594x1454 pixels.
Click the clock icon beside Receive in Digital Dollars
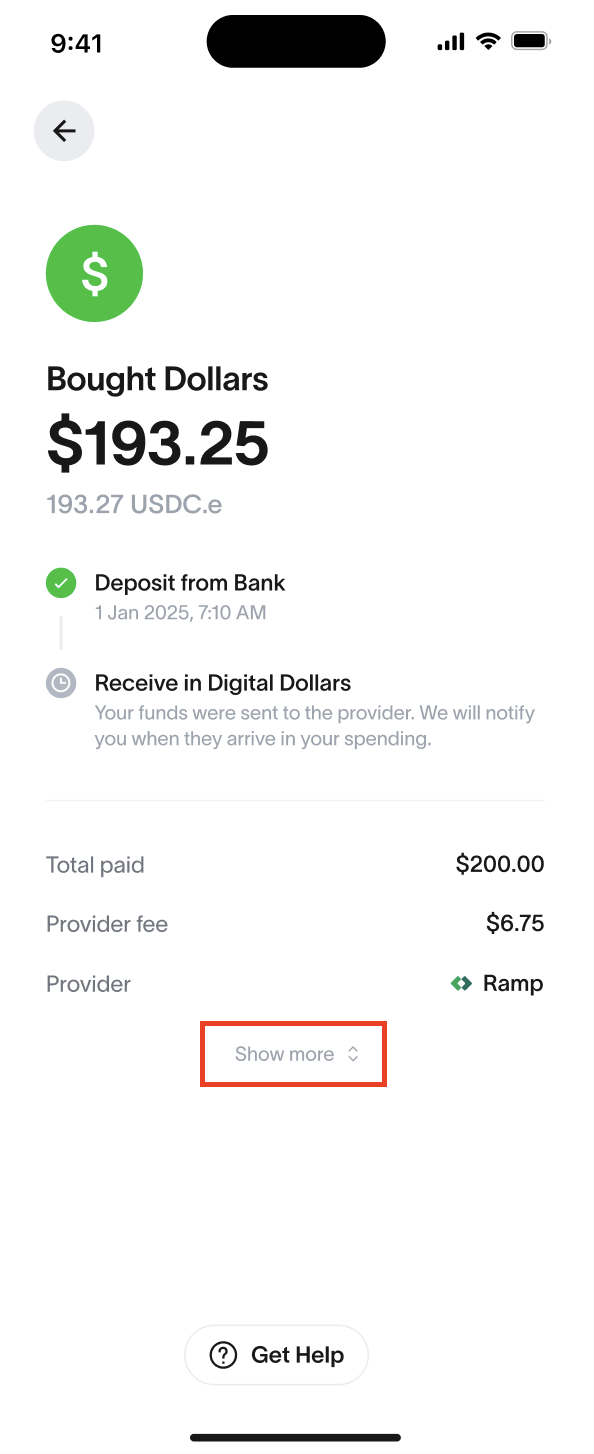pyautogui.click(x=61, y=683)
